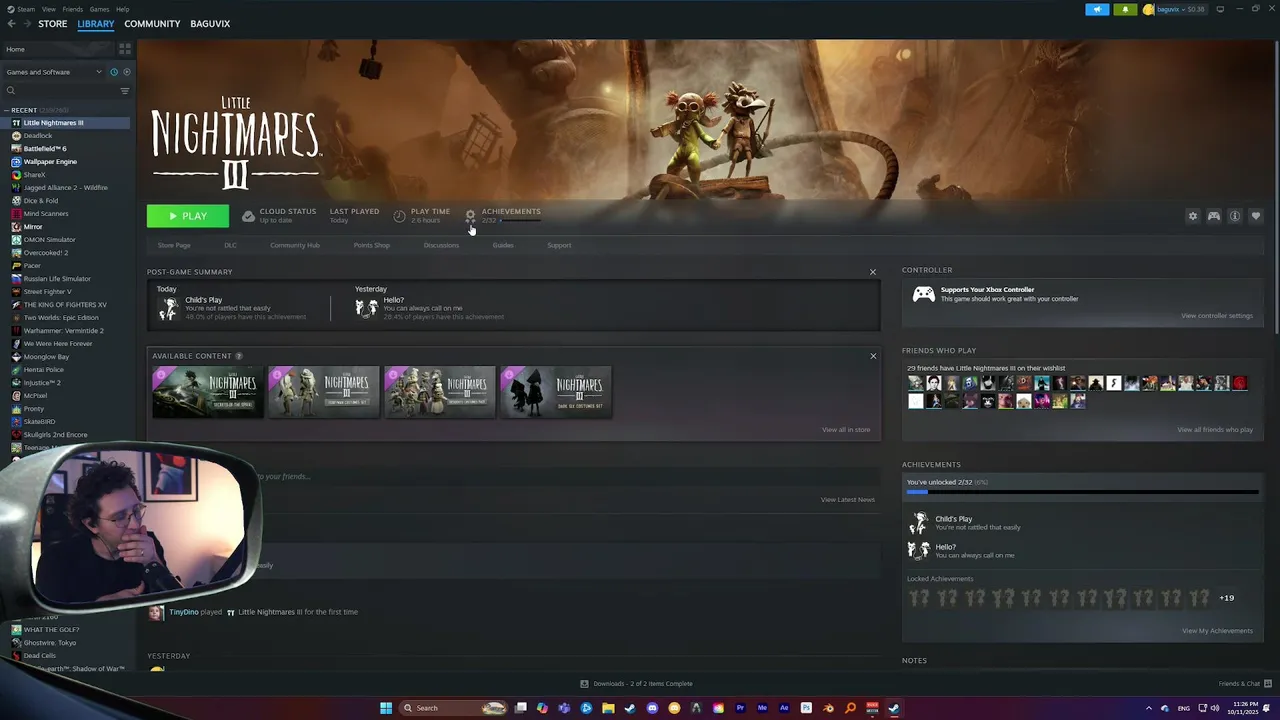Screen dimensions: 1280x720
Task: Open controller layout icon
Action: pos(1214,216)
